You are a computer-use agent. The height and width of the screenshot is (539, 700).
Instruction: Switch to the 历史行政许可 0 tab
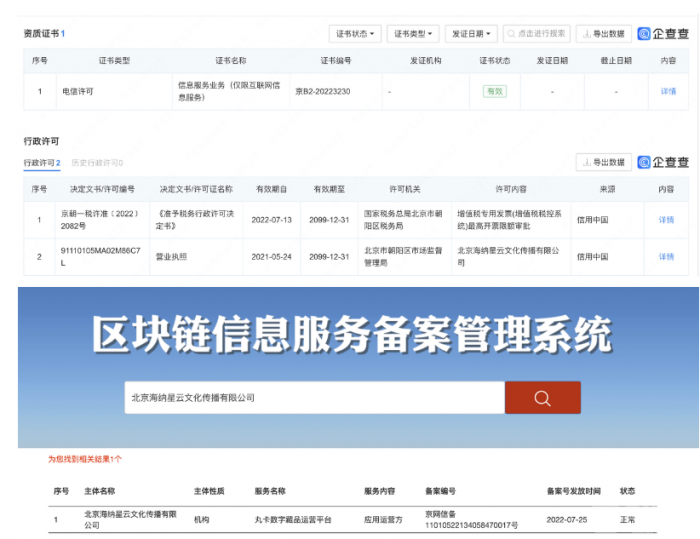click(97, 163)
